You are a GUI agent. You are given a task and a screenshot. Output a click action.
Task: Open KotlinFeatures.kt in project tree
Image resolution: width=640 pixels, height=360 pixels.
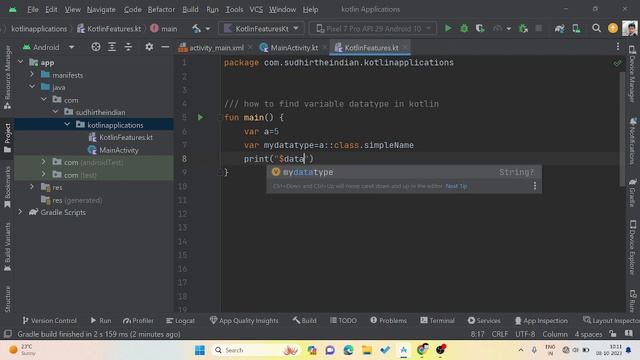tap(126, 138)
